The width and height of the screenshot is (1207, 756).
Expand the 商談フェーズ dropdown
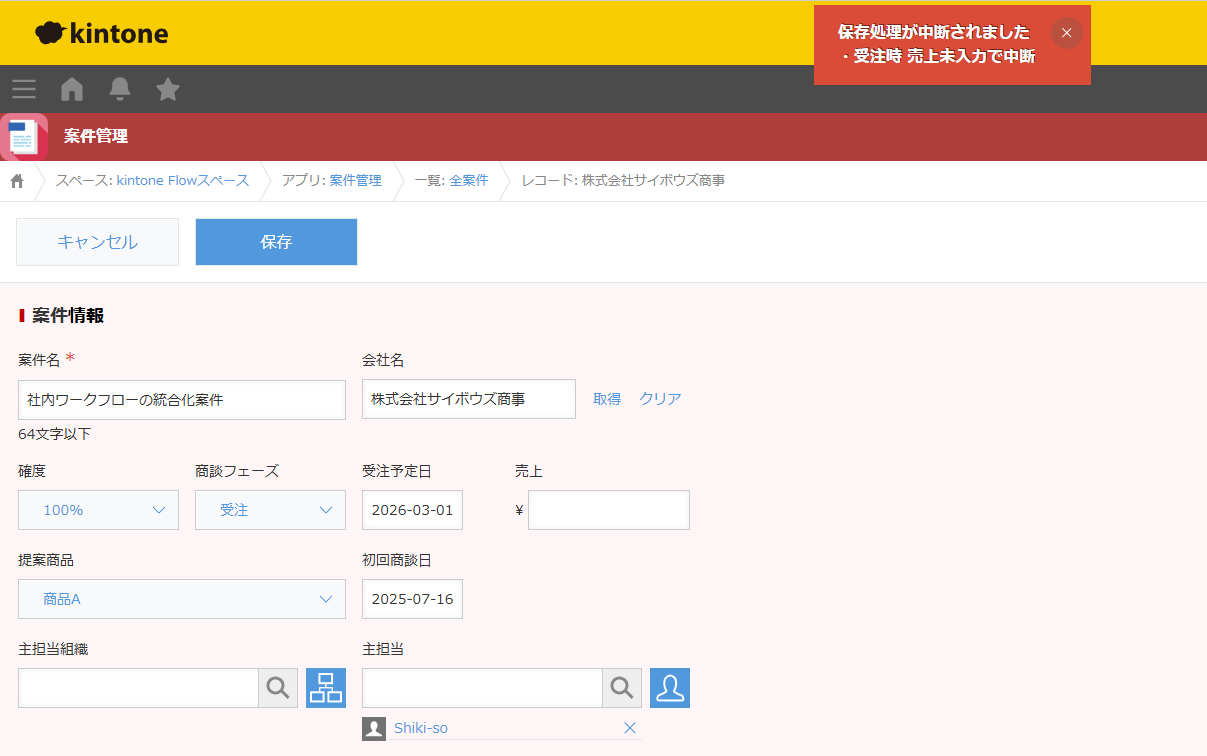tap(270, 510)
